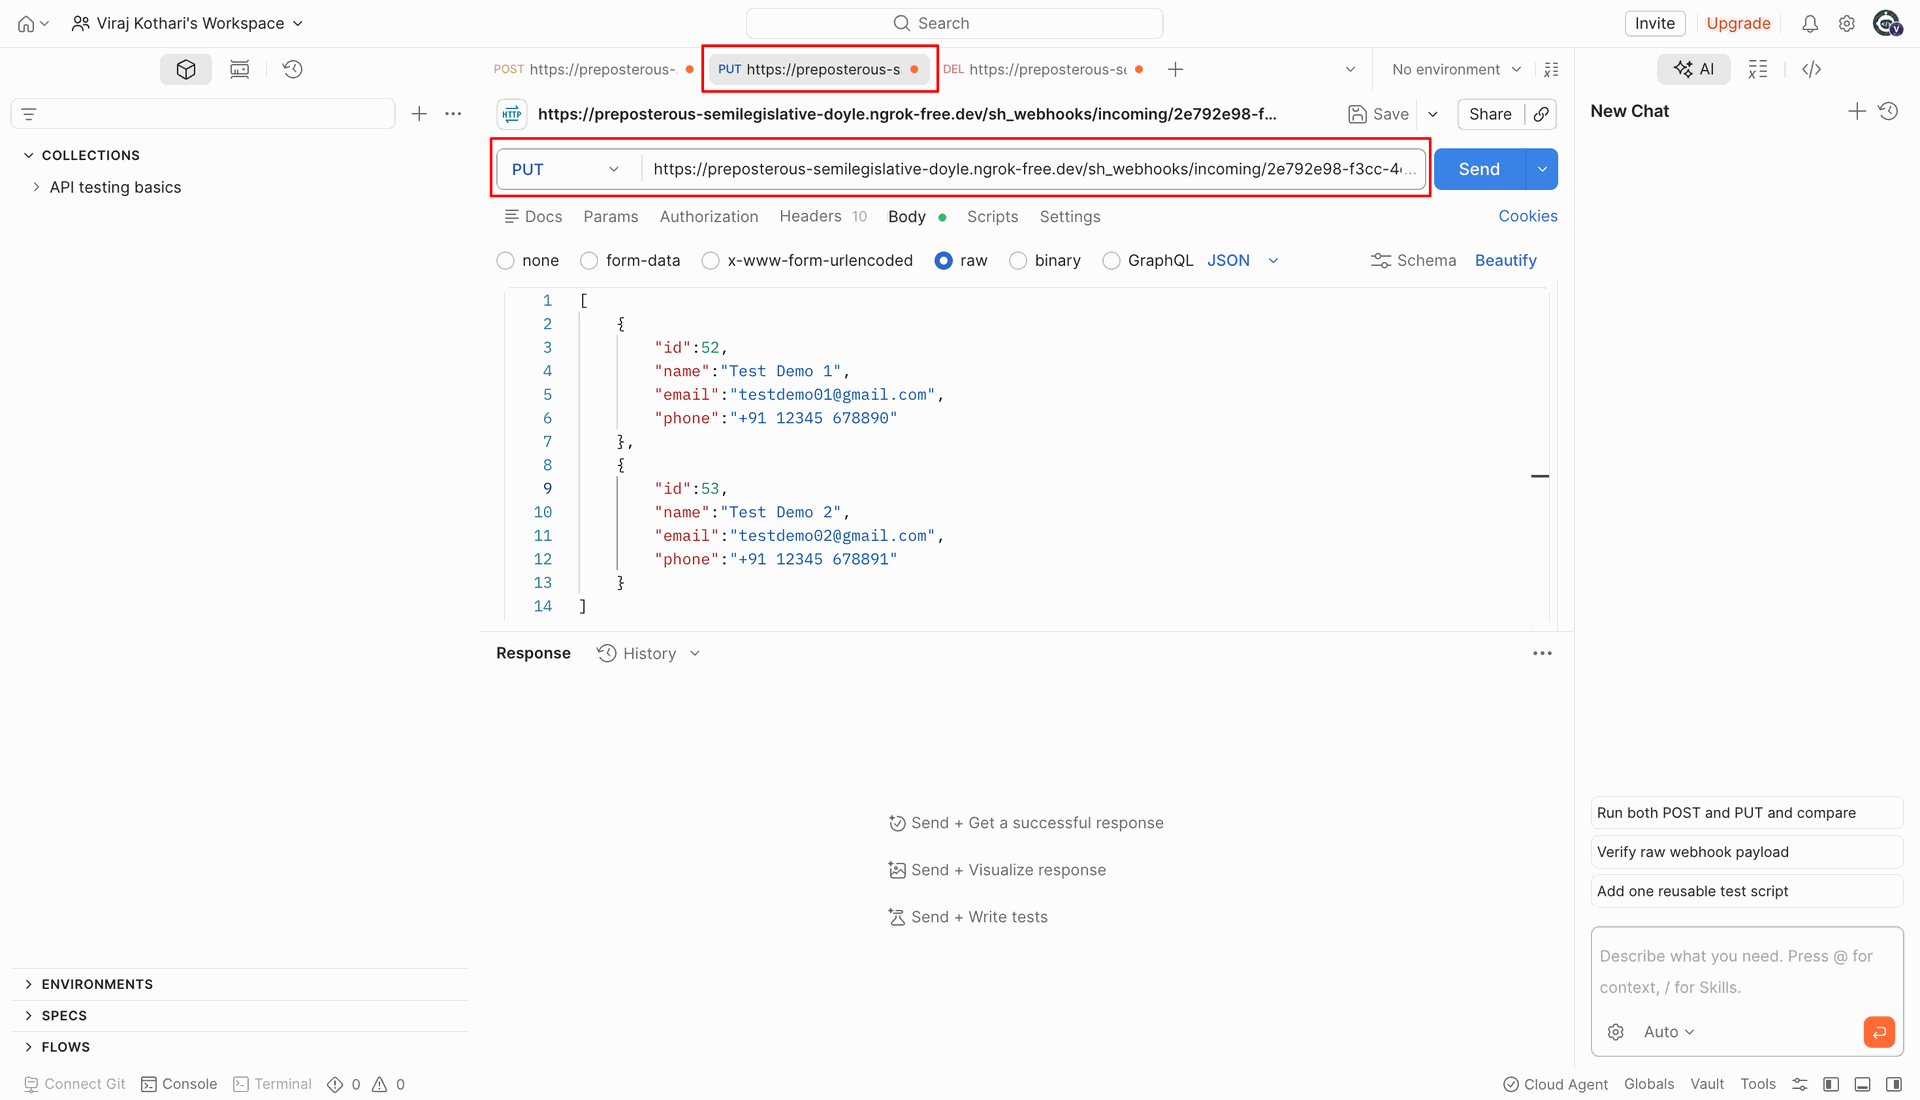Add a new request tab

coord(1176,69)
